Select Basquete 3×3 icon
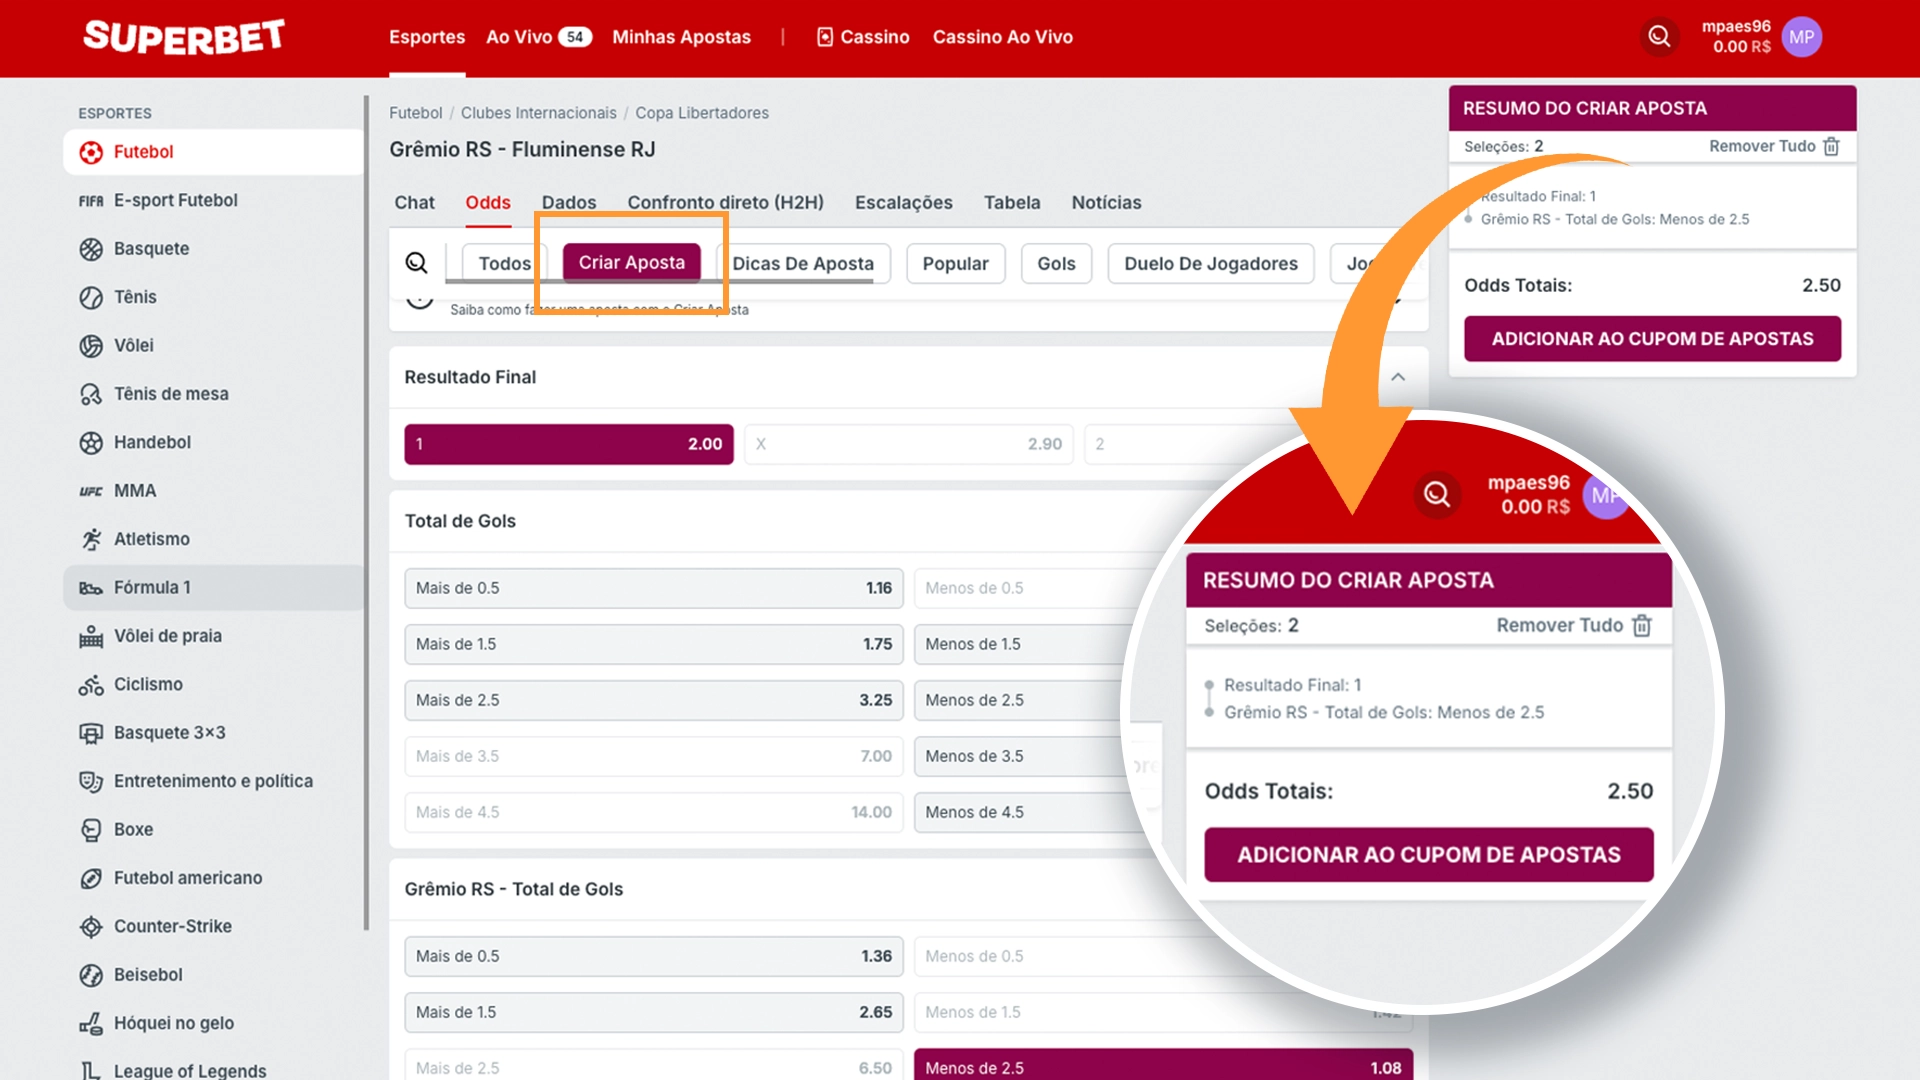 [x=91, y=733]
